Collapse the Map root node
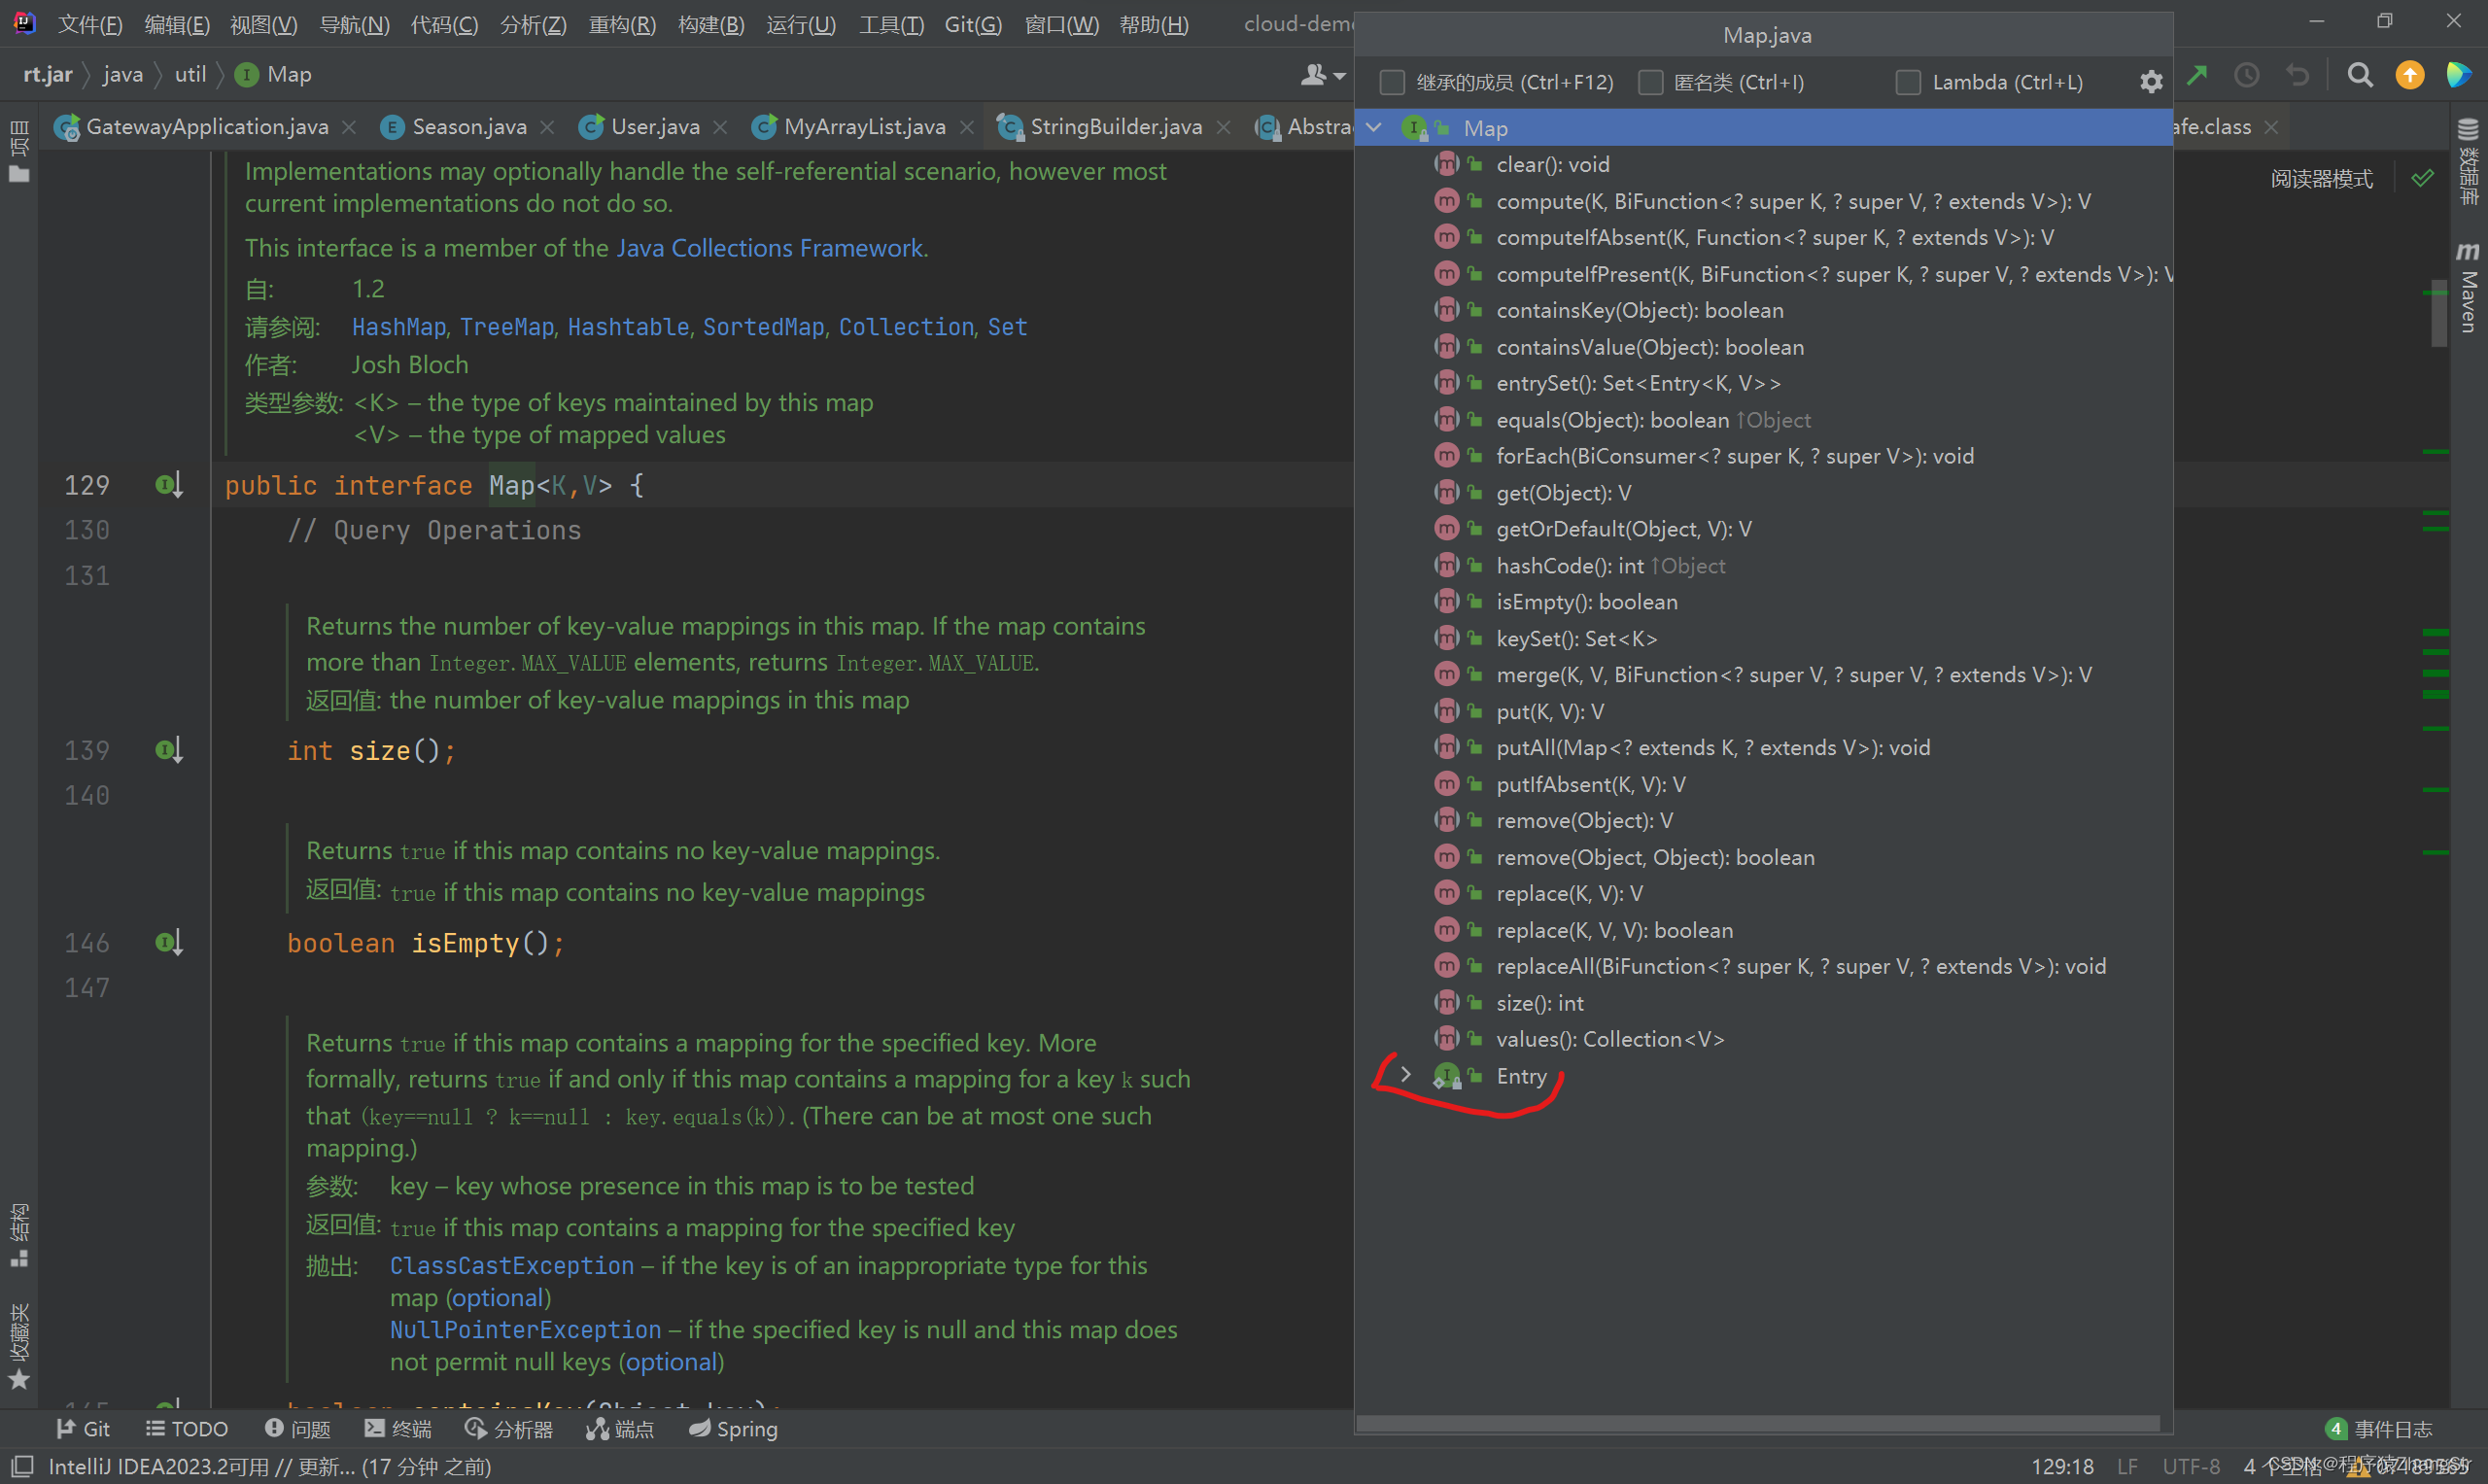Image resolution: width=2488 pixels, height=1484 pixels. [x=1374, y=128]
